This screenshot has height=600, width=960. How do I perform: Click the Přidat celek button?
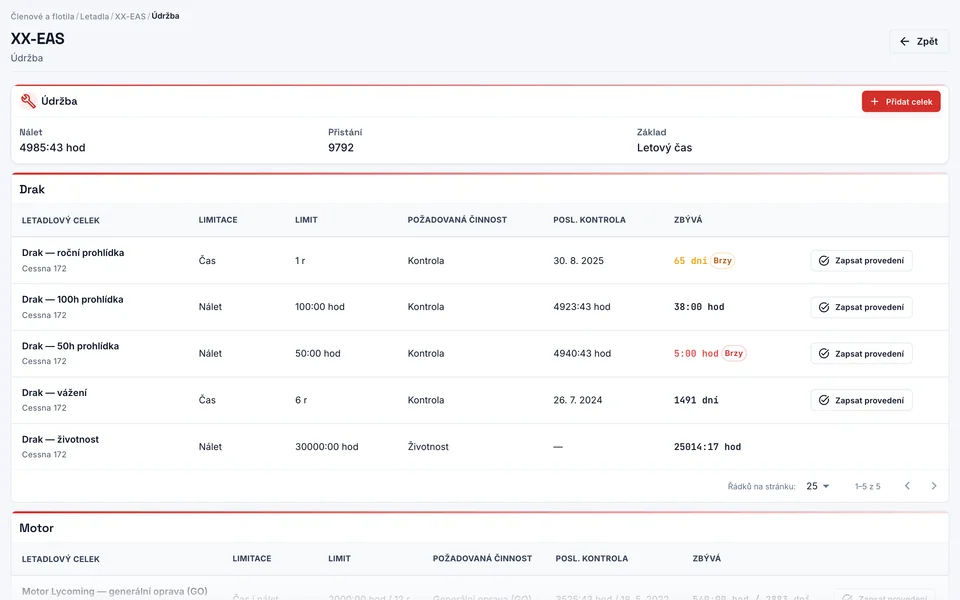coord(901,102)
